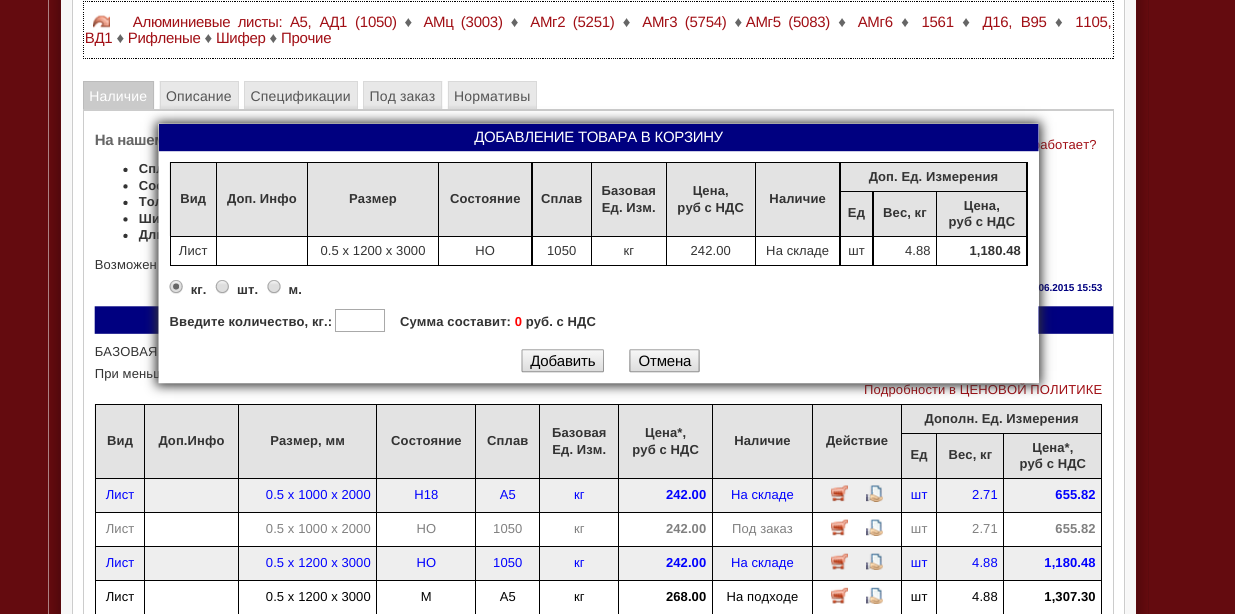
Task: Click the dialog's На складе cell
Action: 797,250
